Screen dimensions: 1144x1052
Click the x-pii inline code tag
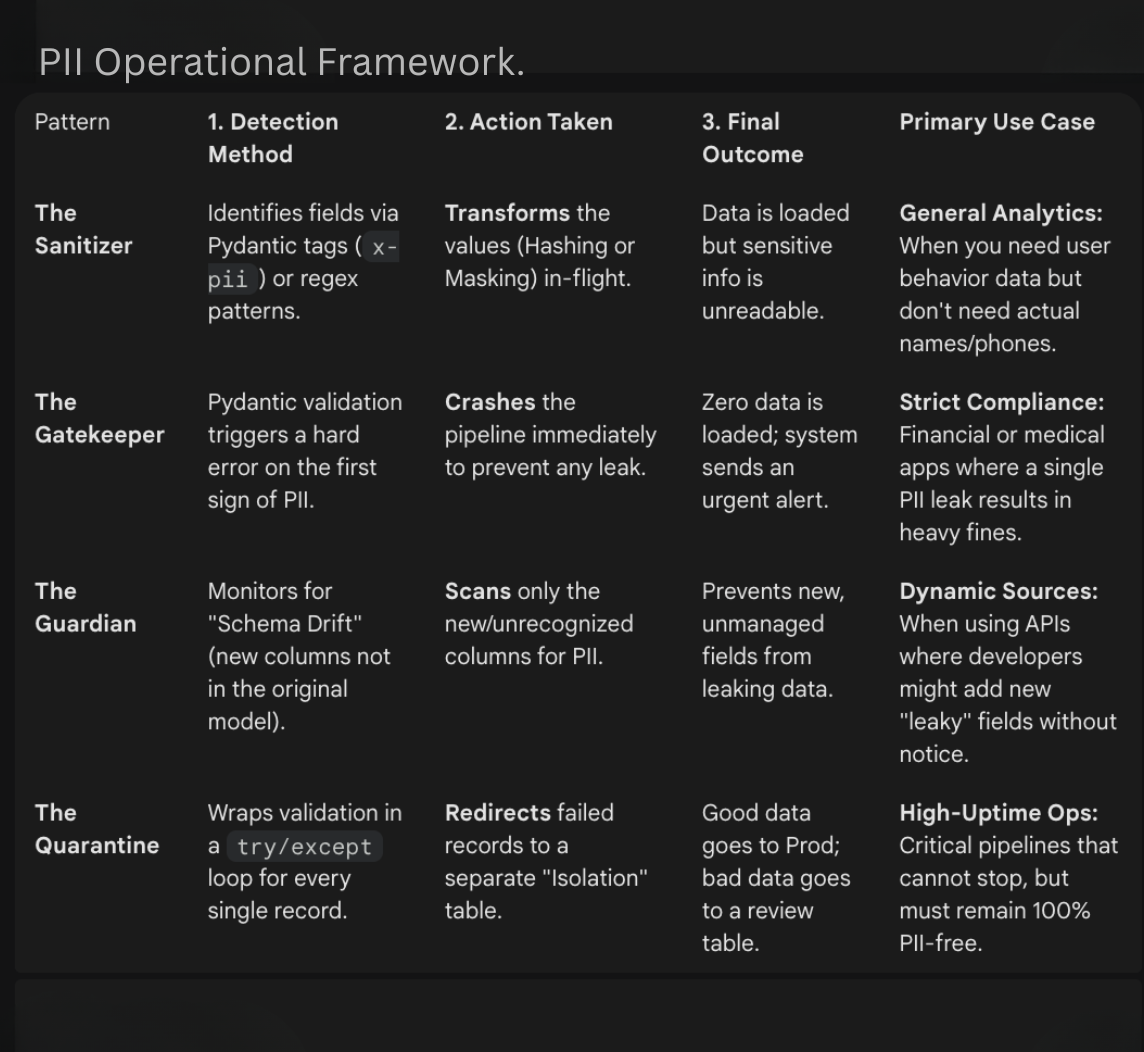pyautogui.click(x=303, y=263)
